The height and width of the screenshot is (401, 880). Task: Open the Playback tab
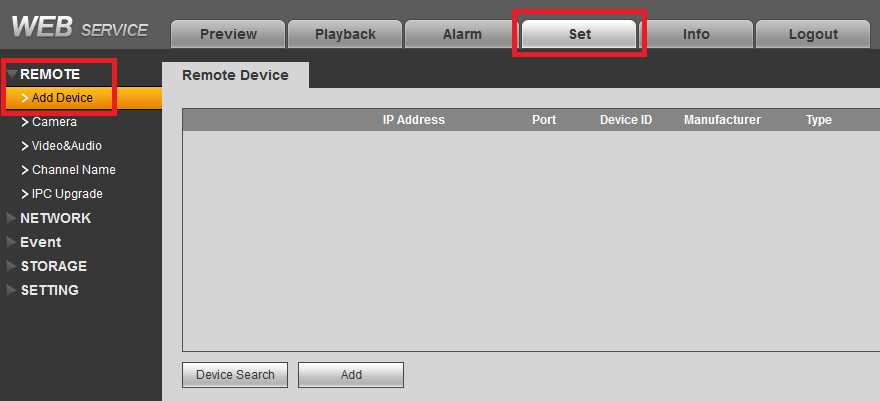(345, 34)
